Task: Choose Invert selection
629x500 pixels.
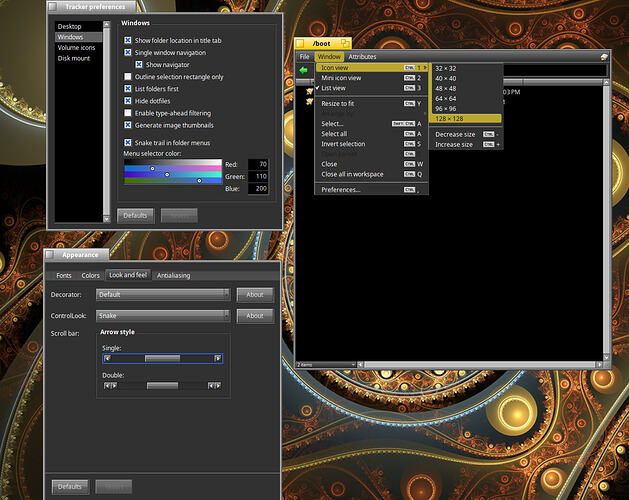Action: click(371, 144)
